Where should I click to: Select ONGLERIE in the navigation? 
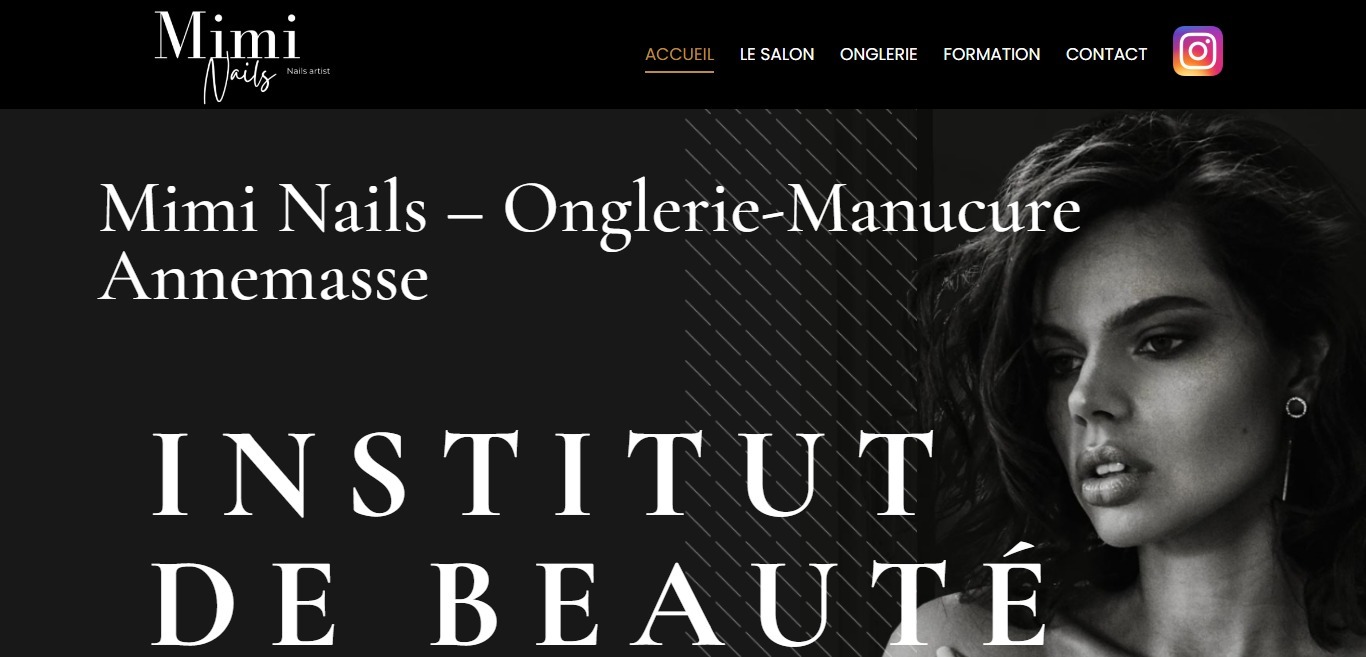[x=878, y=54]
